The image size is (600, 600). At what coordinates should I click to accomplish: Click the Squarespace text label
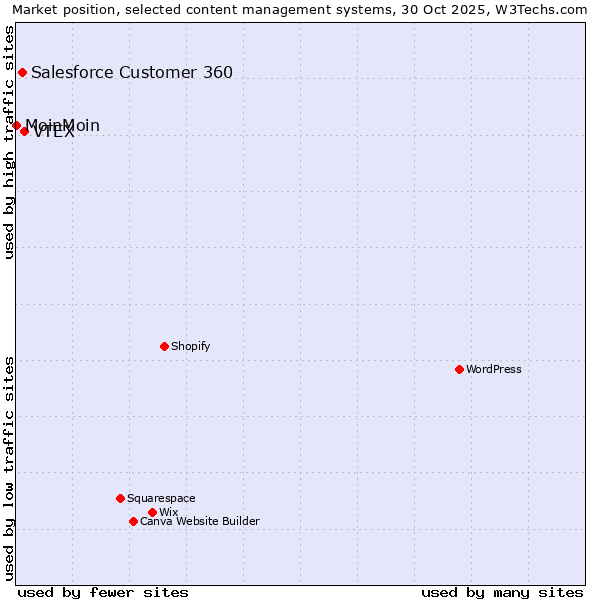tap(161, 498)
